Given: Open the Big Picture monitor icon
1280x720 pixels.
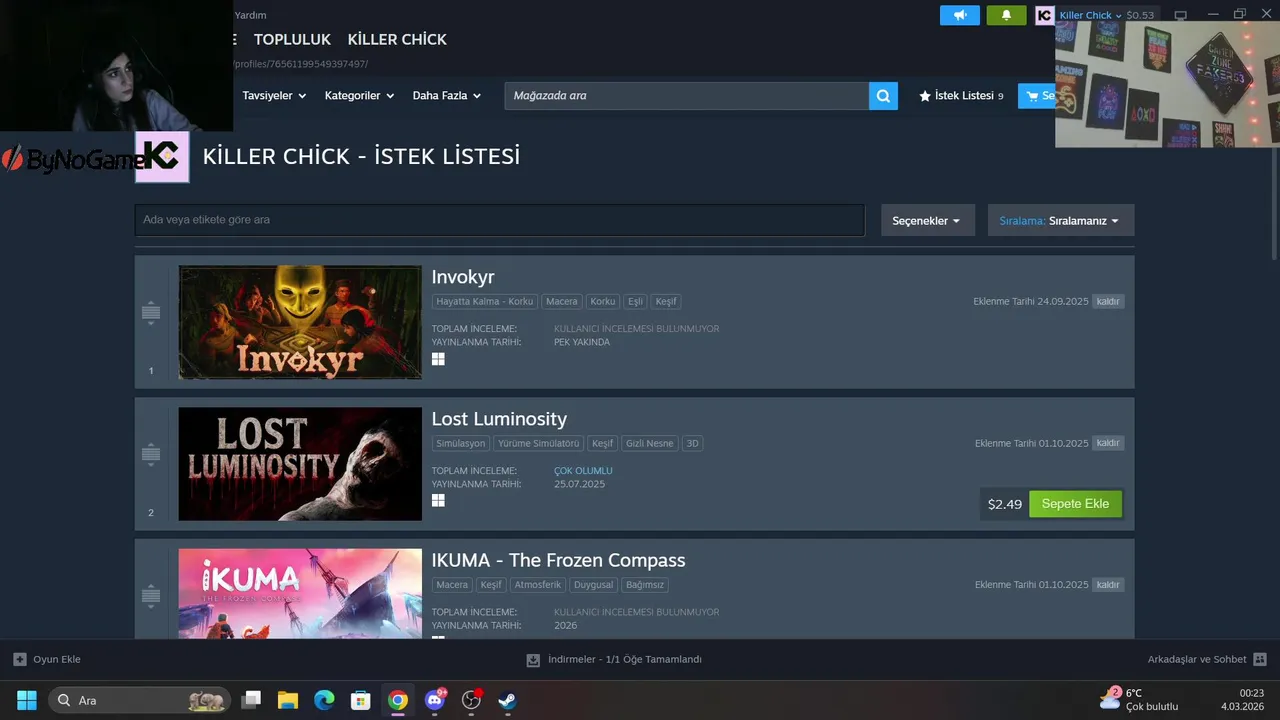Looking at the screenshot, I should [x=1180, y=15].
